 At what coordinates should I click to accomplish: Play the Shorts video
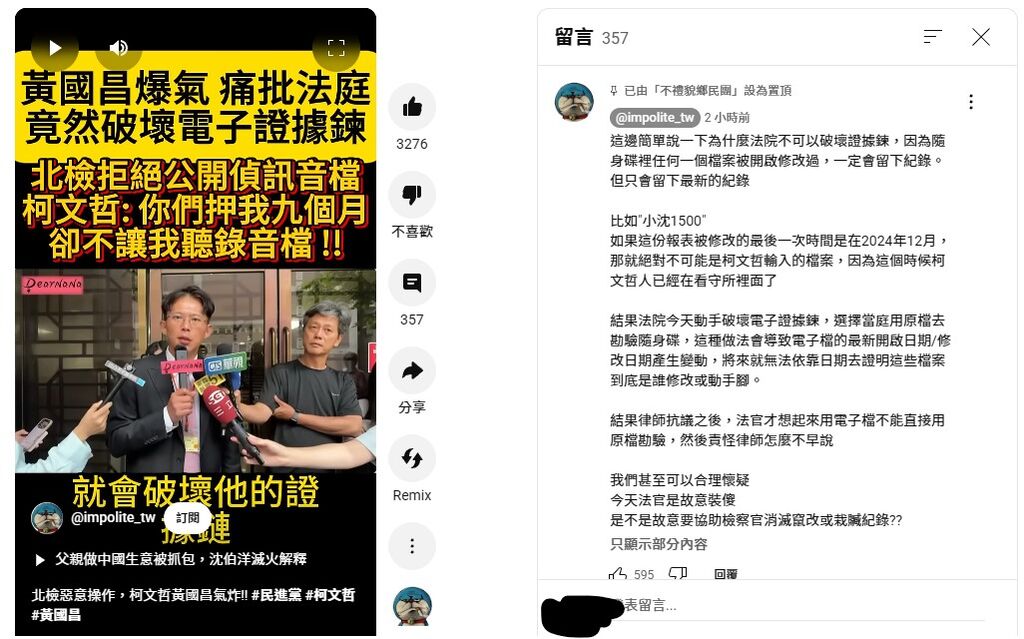(55, 47)
